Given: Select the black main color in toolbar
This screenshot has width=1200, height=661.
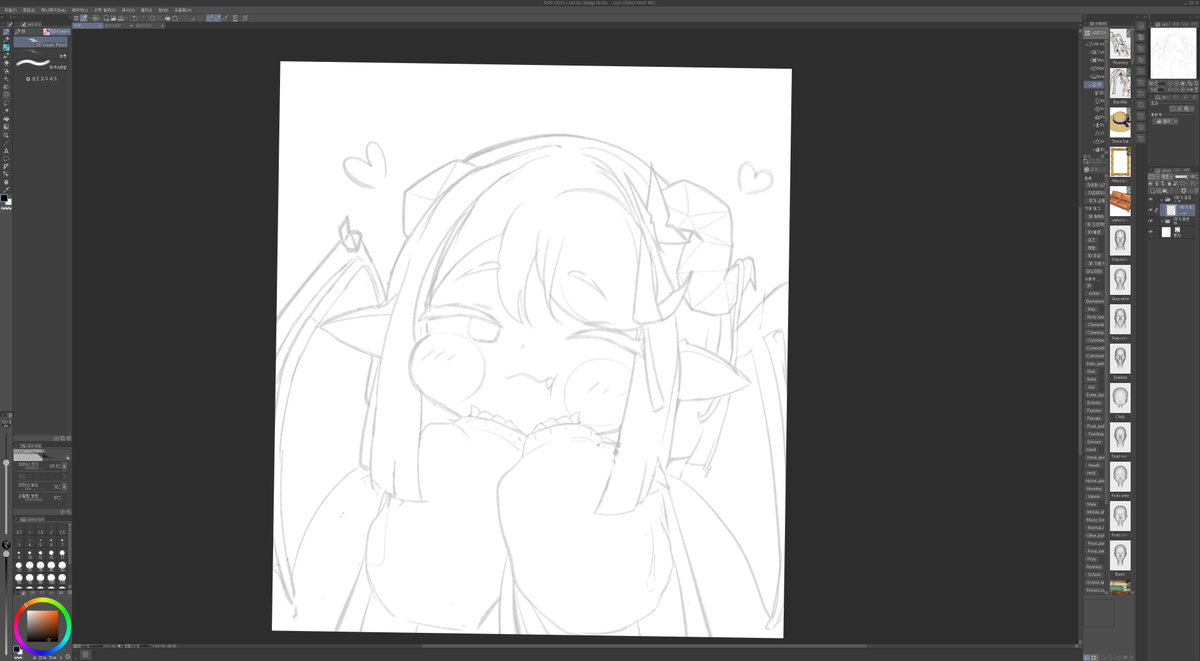Looking at the screenshot, I should point(4,198).
